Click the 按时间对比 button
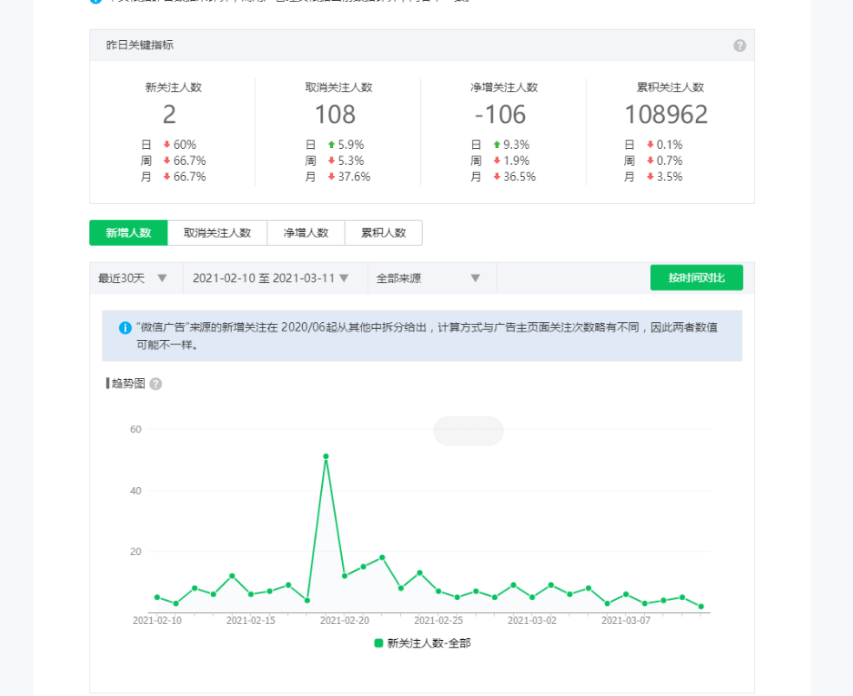Image resolution: width=853 pixels, height=696 pixels. (696, 278)
